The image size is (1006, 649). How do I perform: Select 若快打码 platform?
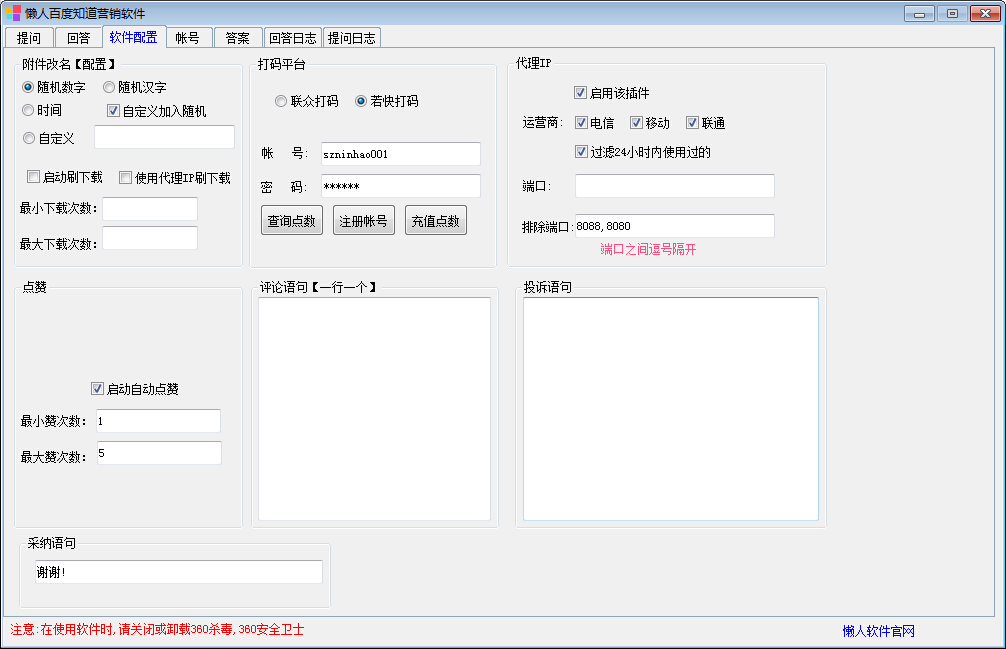click(387, 101)
